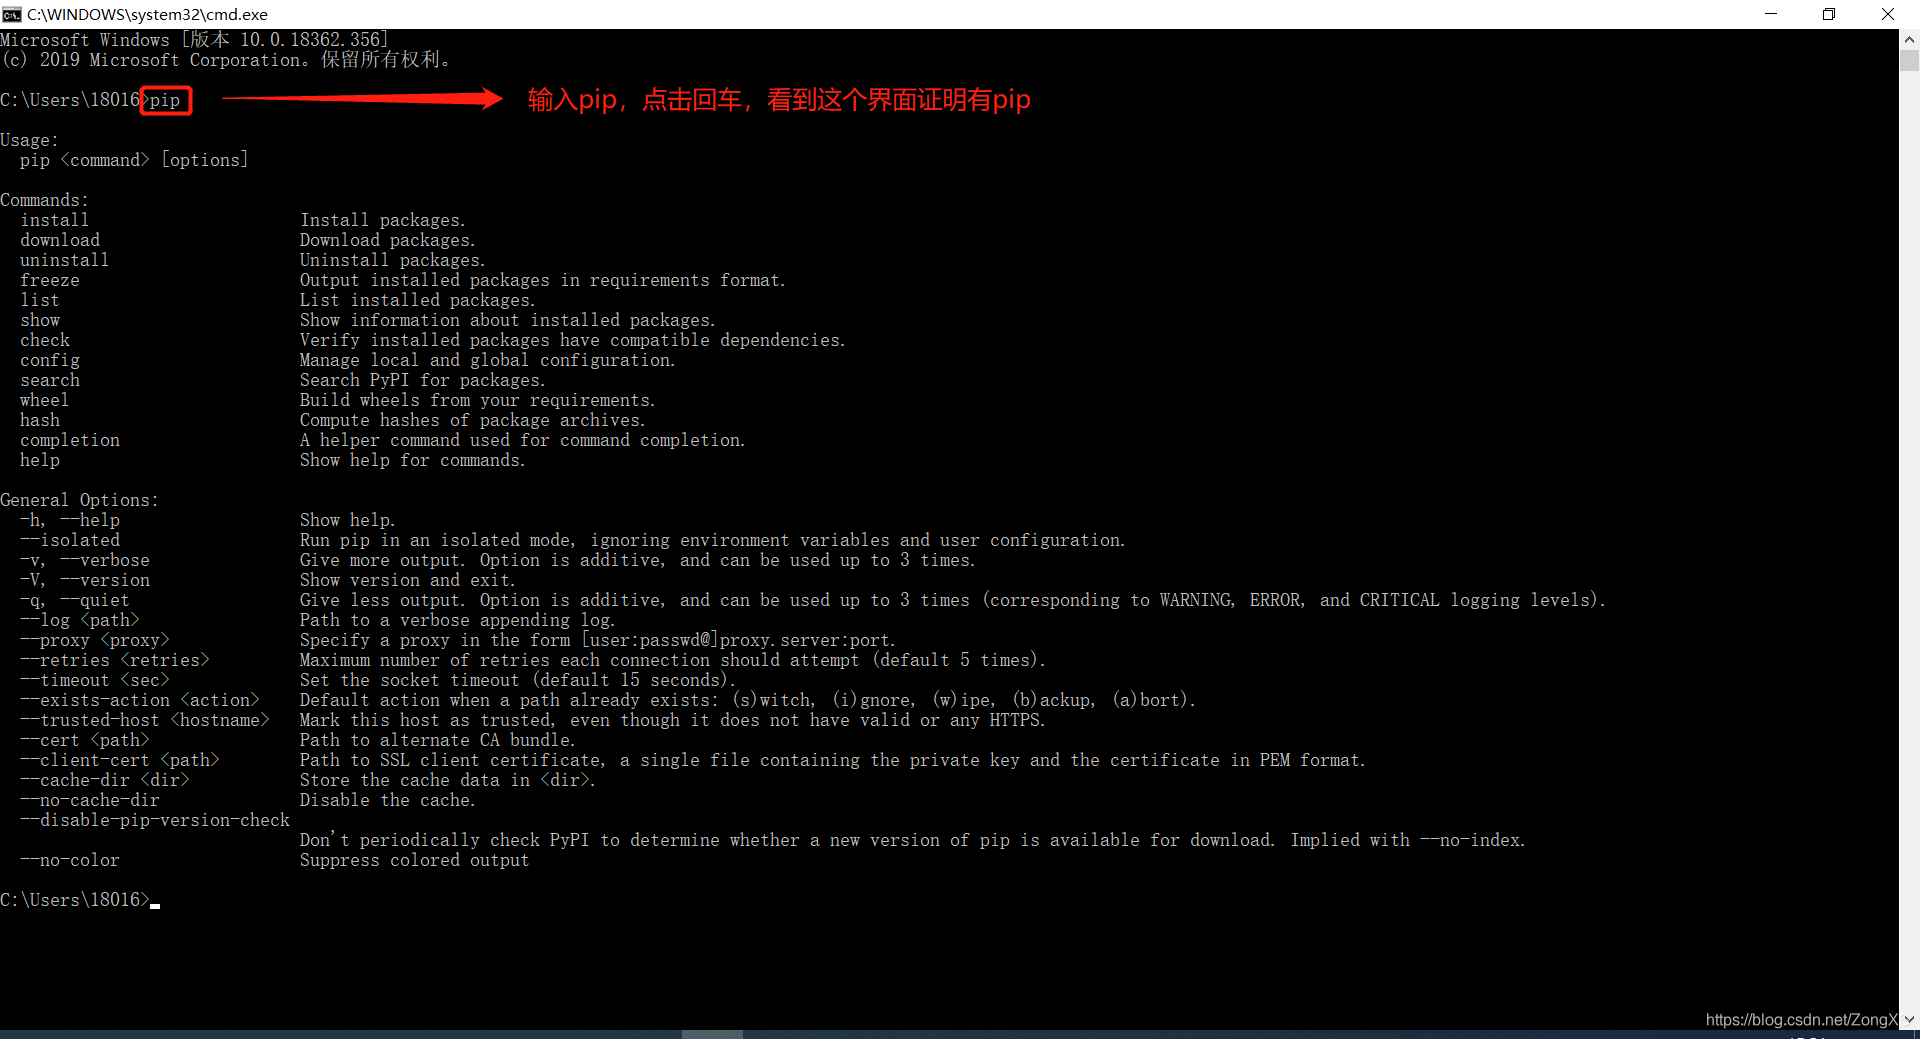Click the 'uninstall' command text
The image size is (1920, 1039).
[65, 260]
